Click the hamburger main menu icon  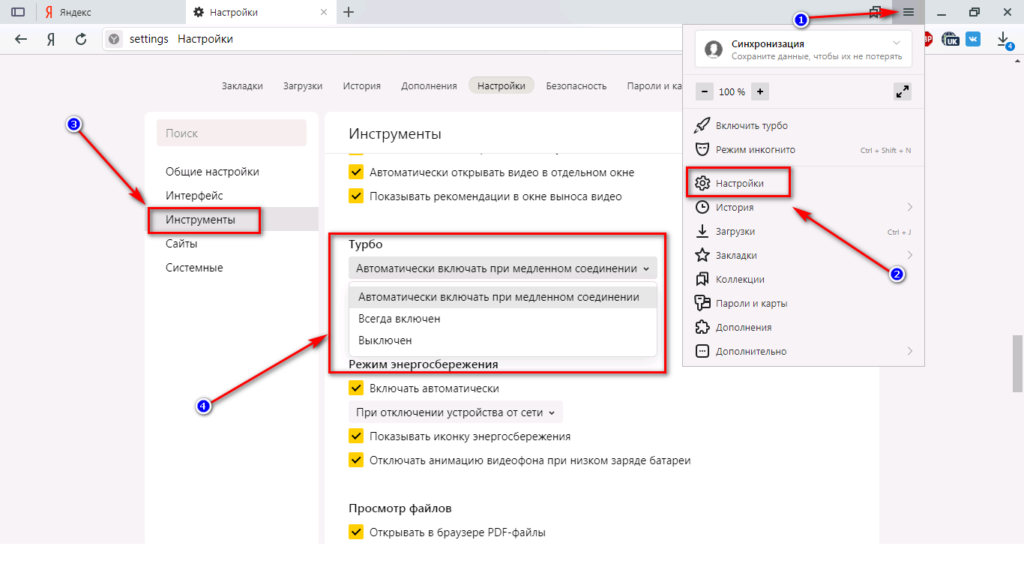[908, 12]
